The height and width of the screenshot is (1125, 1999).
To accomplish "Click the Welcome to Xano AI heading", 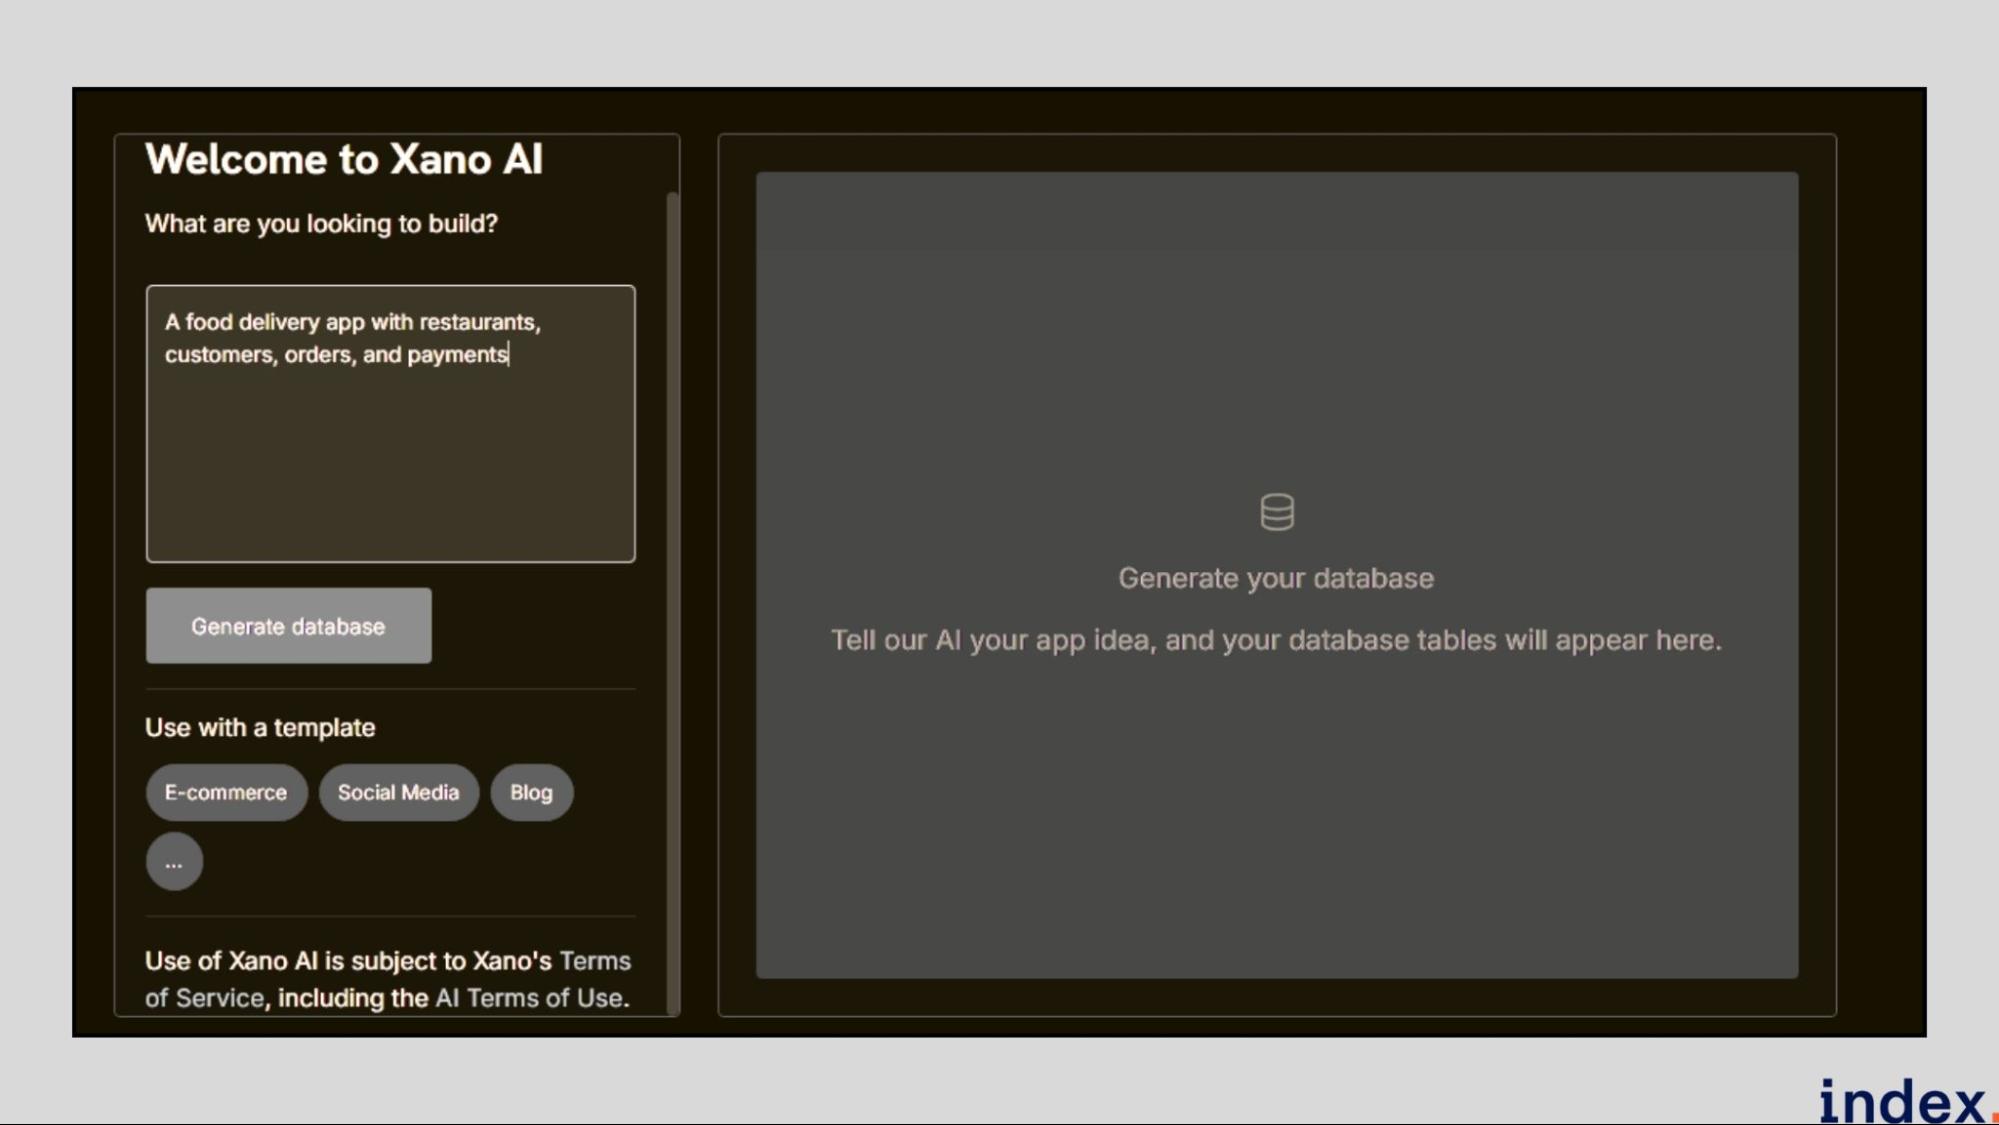I will coord(344,159).
